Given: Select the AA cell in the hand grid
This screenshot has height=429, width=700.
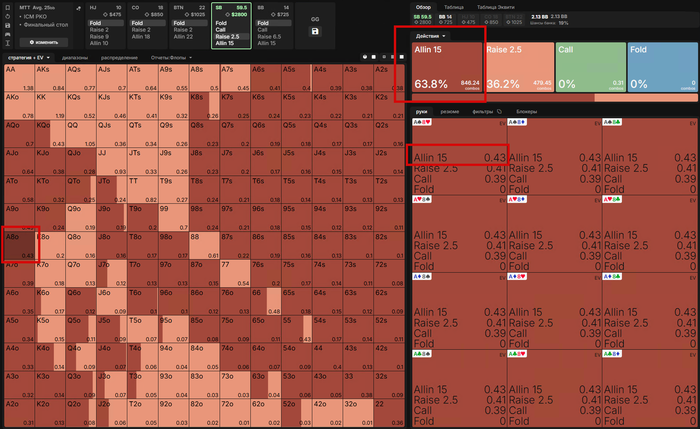Looking at the screenshot, I should pyautogui.click(x=19, y=78).
